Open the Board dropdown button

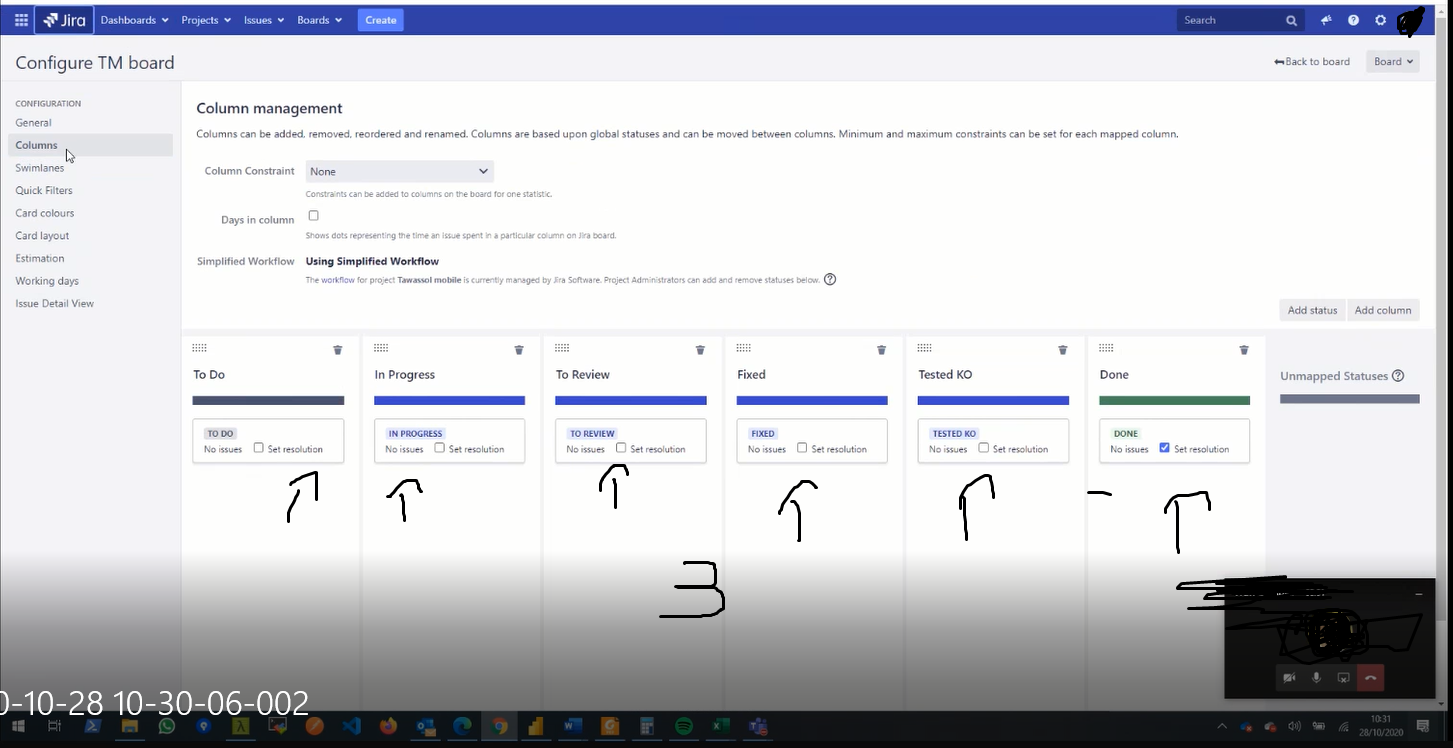point(1393,62)
